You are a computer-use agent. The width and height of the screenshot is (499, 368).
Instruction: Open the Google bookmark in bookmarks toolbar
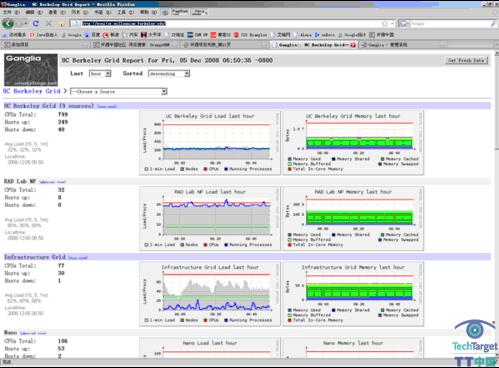coord(71,35)
